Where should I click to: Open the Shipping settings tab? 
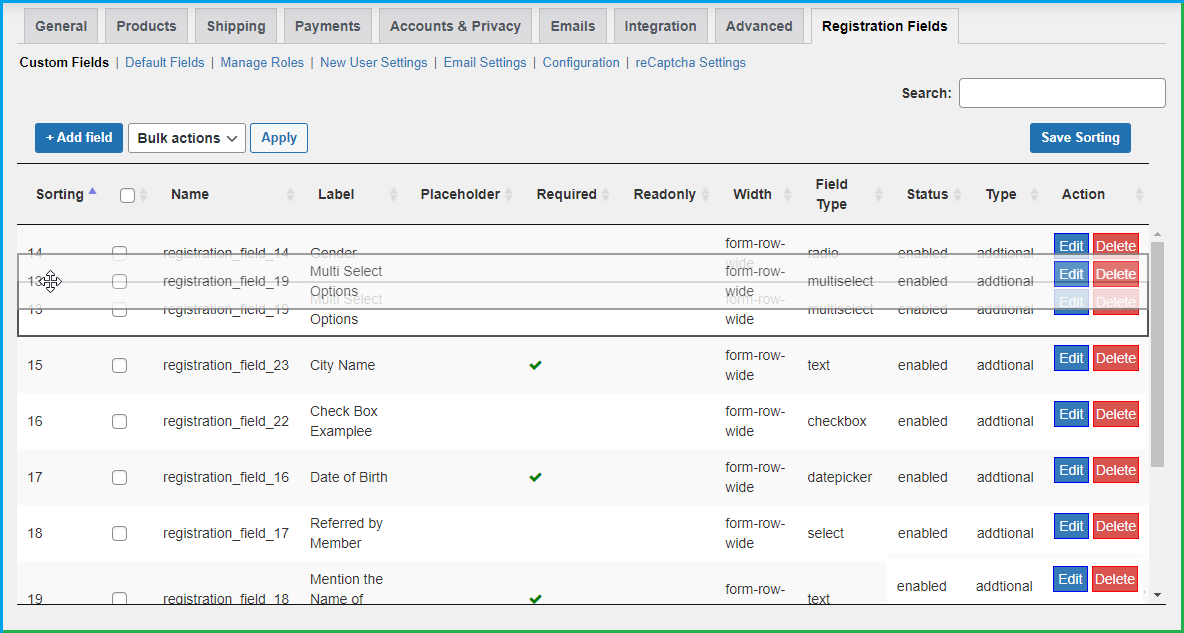coord(236,26)
